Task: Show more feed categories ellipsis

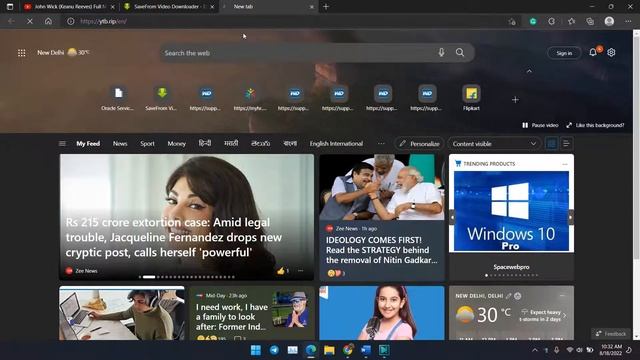Action: click(x=381, y=144)
